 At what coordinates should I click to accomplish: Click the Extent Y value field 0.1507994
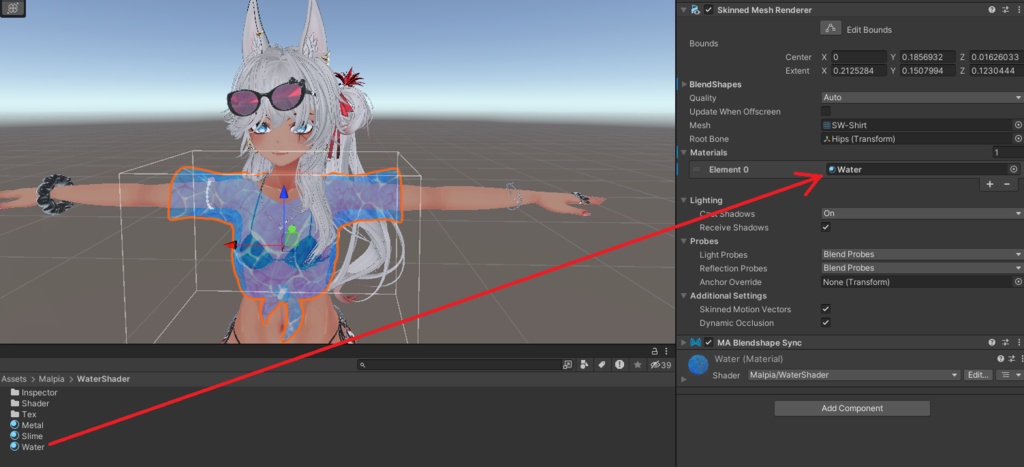tap(928, 71)
